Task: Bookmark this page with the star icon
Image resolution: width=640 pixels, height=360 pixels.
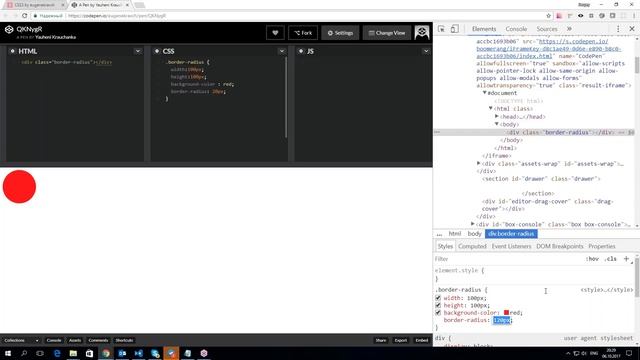Action: tap(548, 16)
